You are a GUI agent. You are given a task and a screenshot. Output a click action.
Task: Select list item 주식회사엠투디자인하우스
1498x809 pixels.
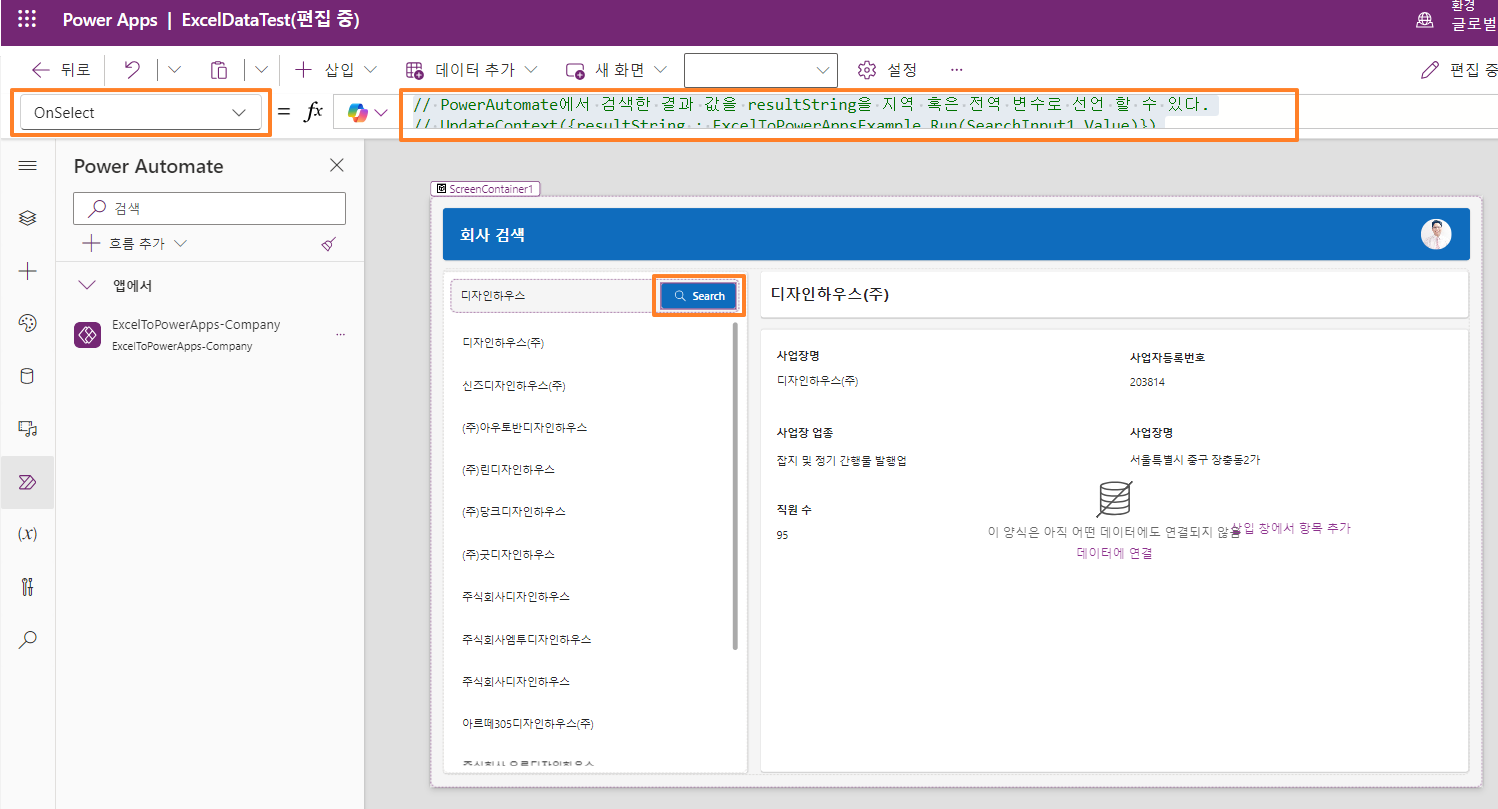[x=526, y=639]
